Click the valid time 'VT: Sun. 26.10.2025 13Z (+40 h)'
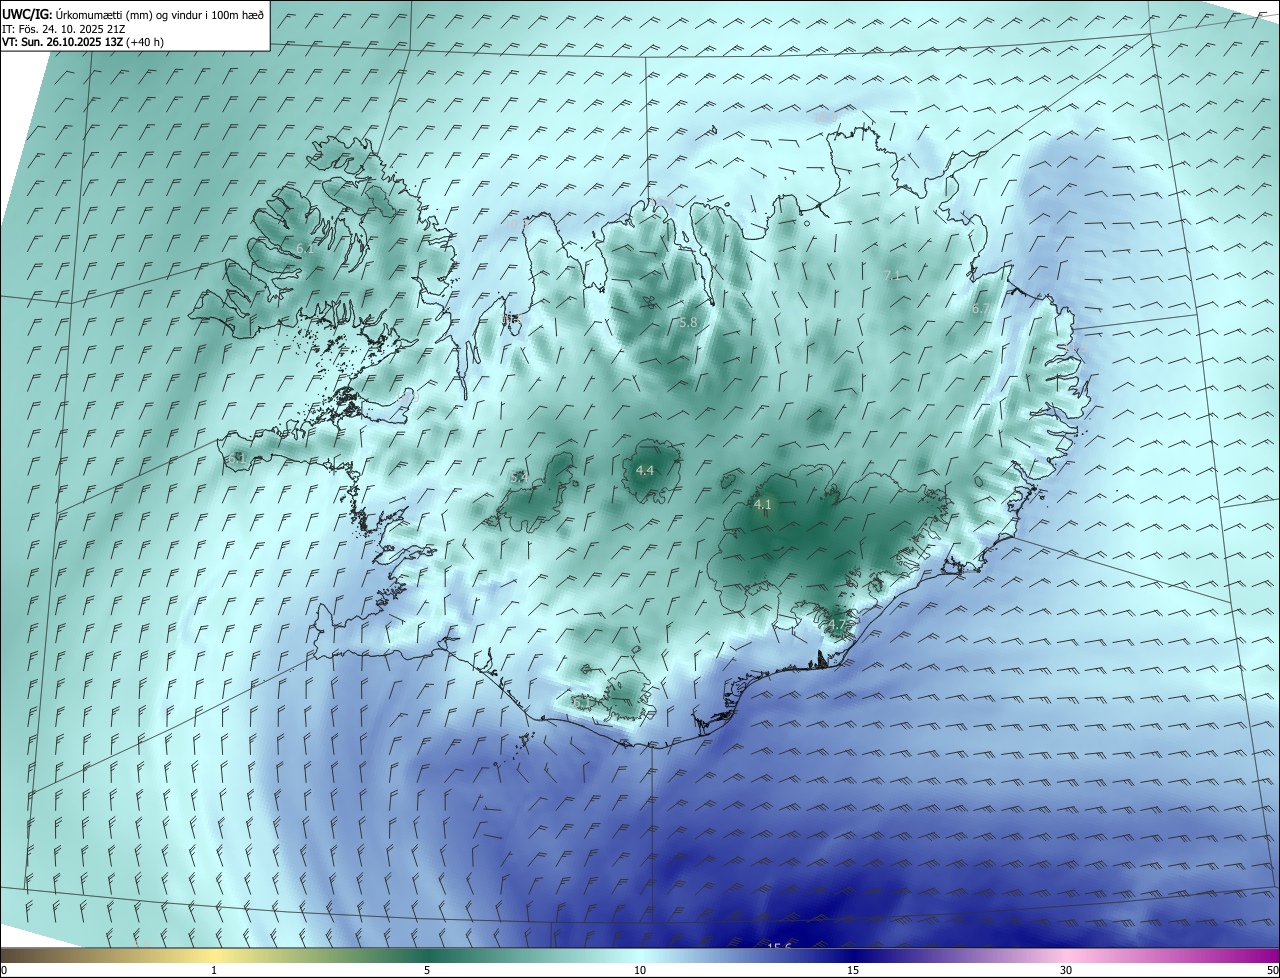 (x=83, y=42)
